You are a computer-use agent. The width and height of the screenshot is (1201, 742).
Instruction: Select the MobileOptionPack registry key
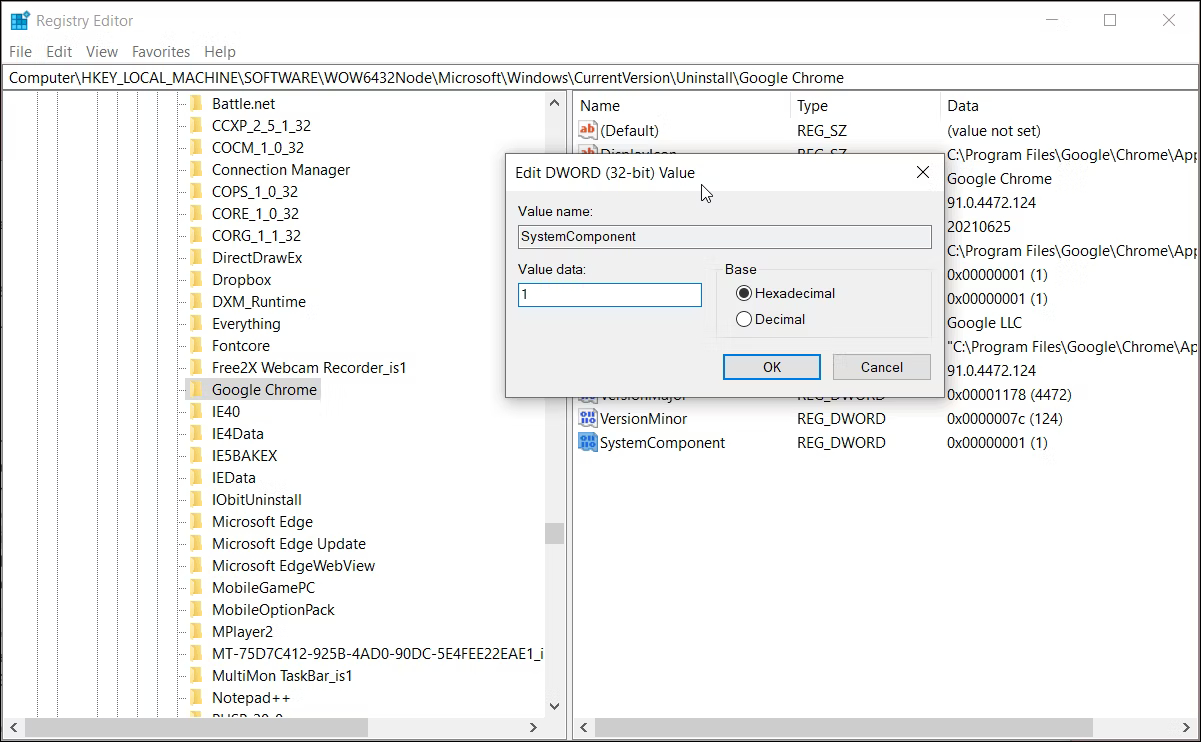pos(273,609)
